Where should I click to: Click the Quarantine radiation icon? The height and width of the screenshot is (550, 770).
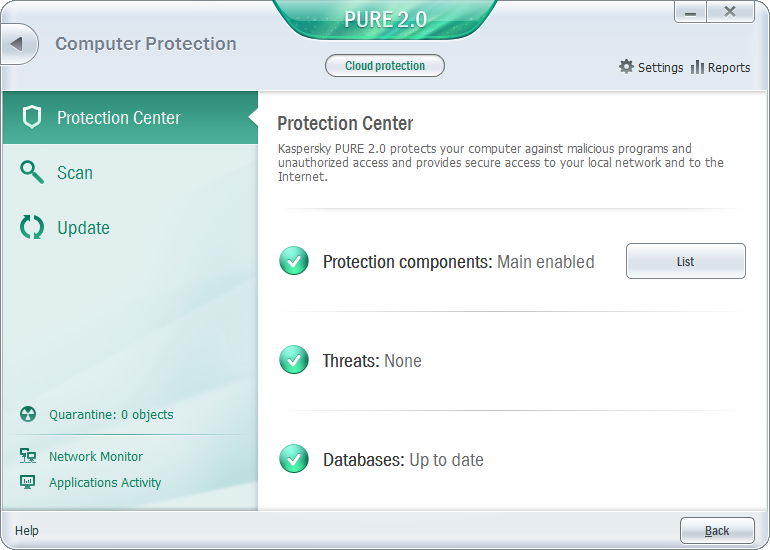coord(28,414)
